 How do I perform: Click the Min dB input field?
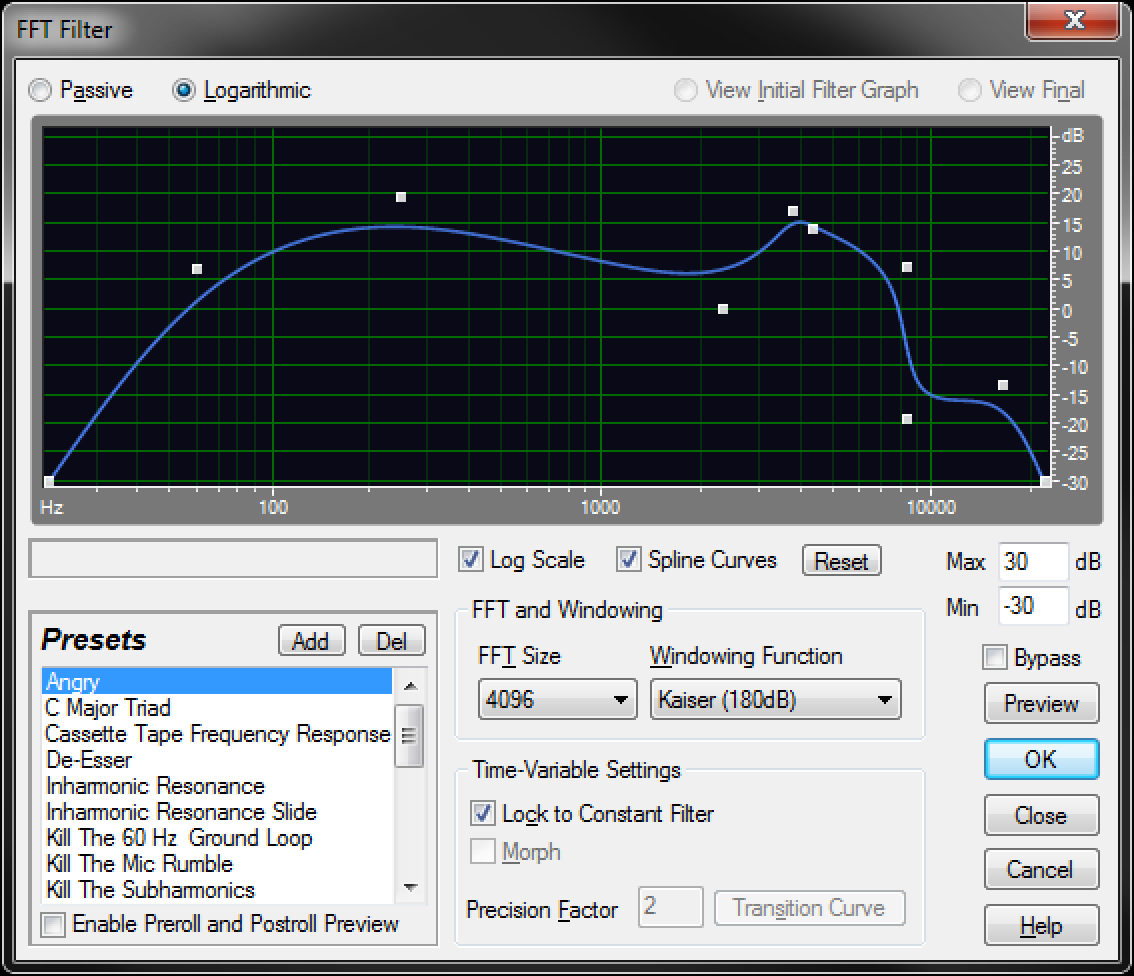[x=1032, y=606]
